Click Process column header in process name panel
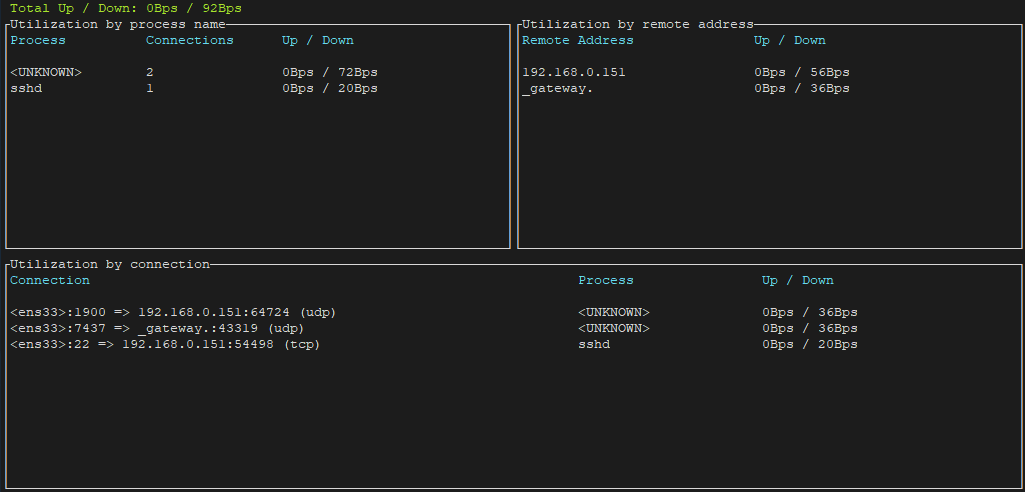Viewport: 1025px width, 492px height. click(38, 40)
